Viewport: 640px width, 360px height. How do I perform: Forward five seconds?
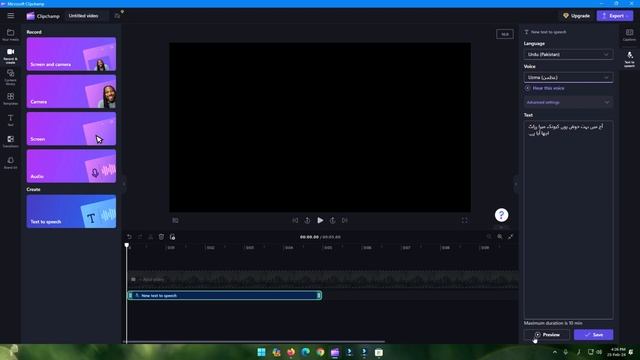(333, 220)
